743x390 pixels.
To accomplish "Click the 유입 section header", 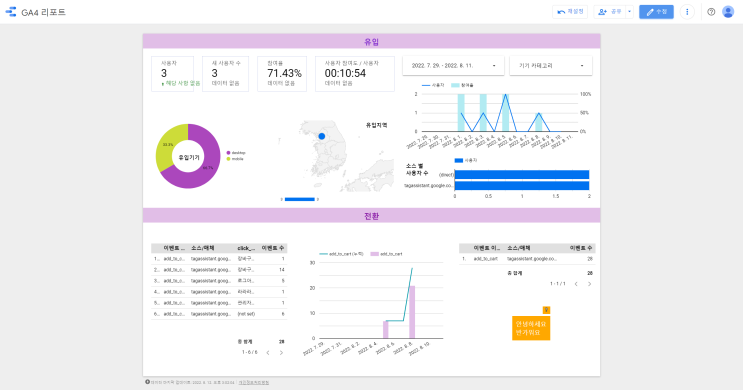I will (372, 42).
